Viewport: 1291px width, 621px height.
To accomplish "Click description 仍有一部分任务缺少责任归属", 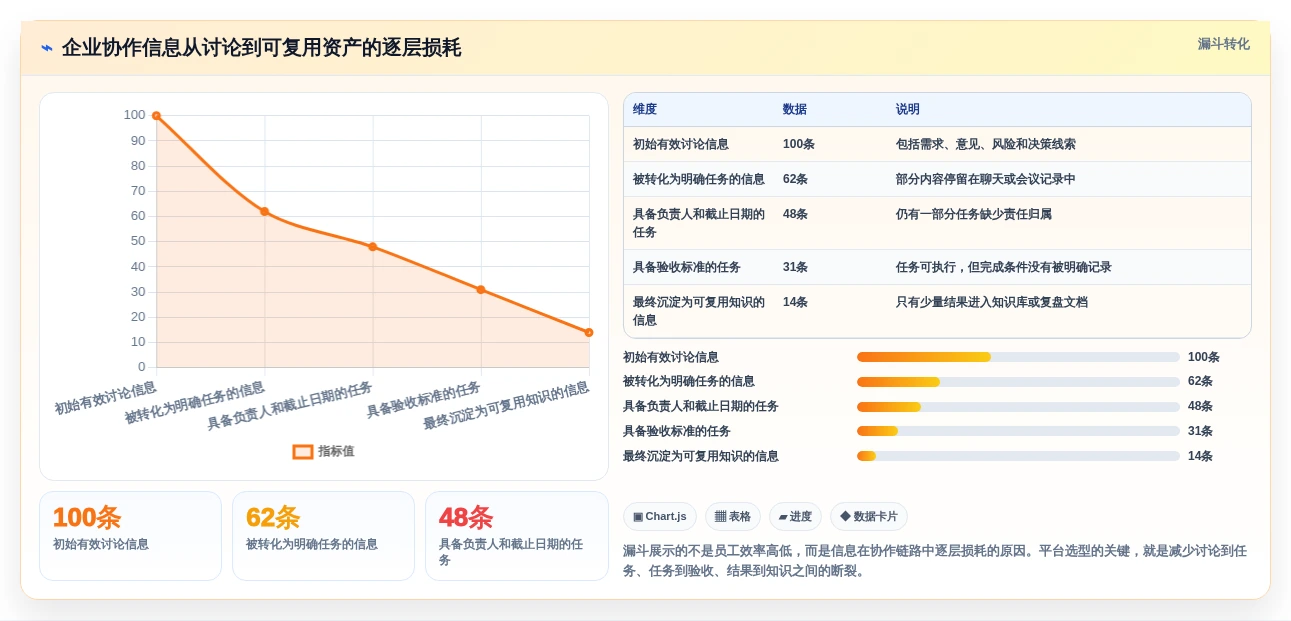I will coord(974,214).
